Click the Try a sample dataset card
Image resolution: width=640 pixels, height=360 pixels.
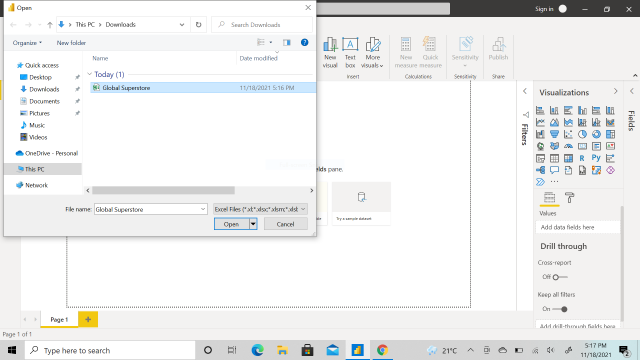click(361, 203)
